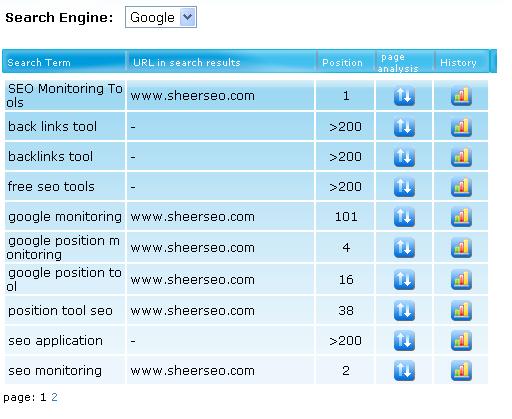Open history chart for SEO Monitoring Tools
Image resolution: width=512 pixels, height=419 pixels.
click(x=461, y=96)
